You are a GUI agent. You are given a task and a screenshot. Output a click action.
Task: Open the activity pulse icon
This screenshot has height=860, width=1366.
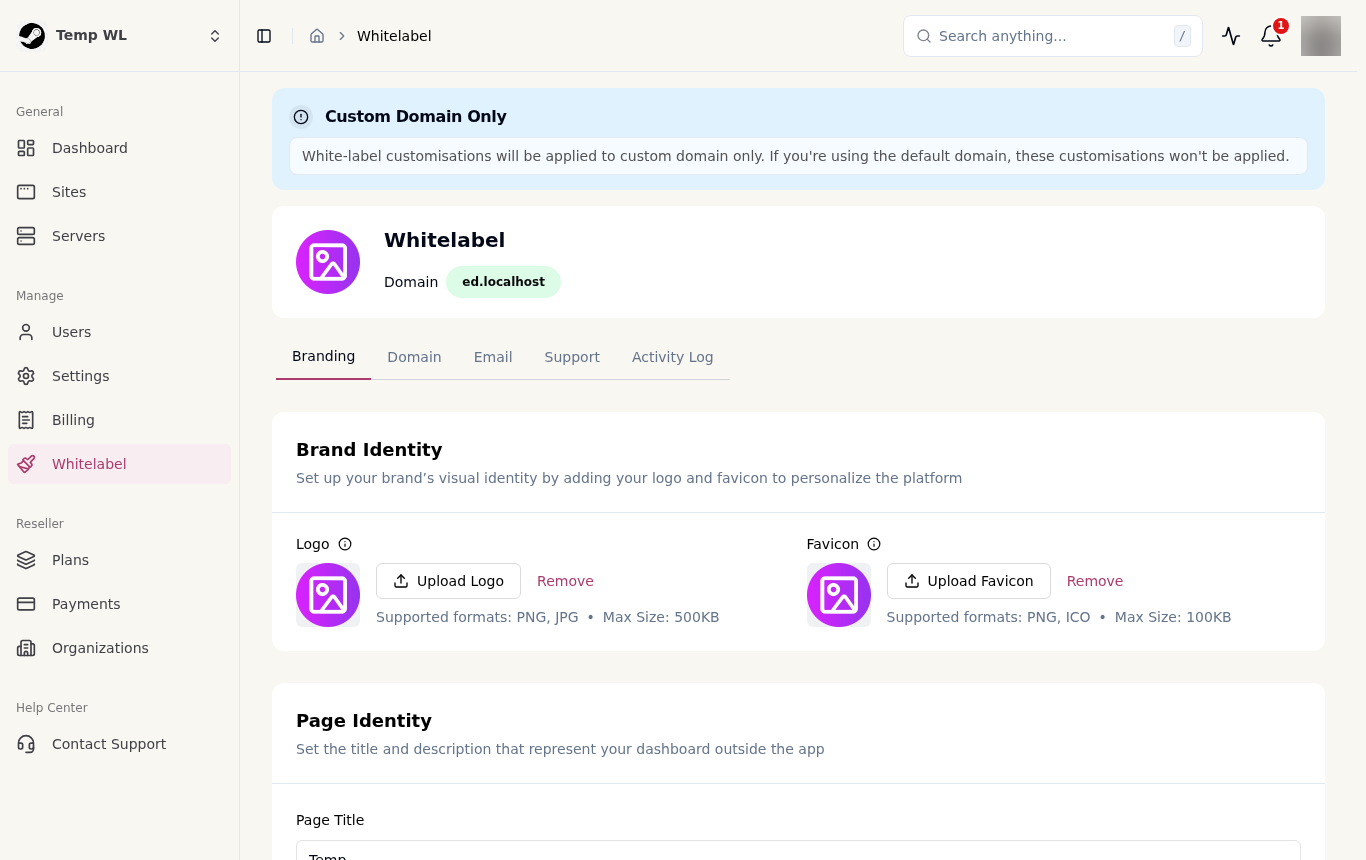[1231, 36]
